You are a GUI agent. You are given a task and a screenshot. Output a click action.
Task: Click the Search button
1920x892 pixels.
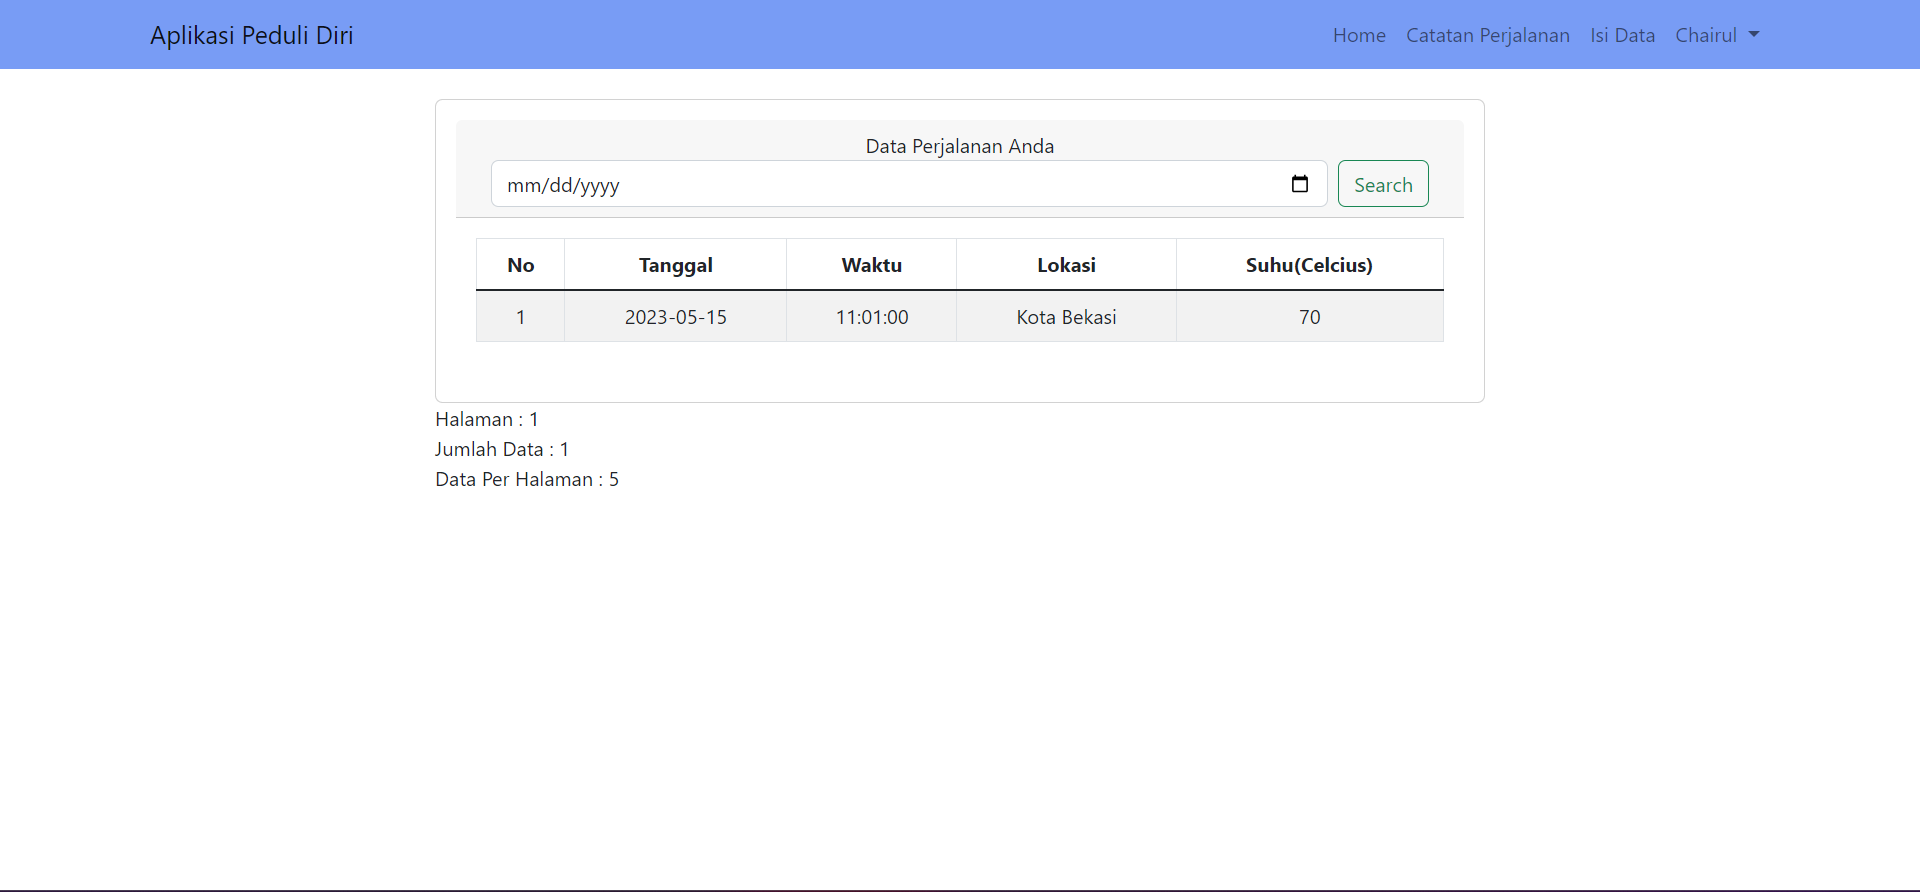[1382, 184]
